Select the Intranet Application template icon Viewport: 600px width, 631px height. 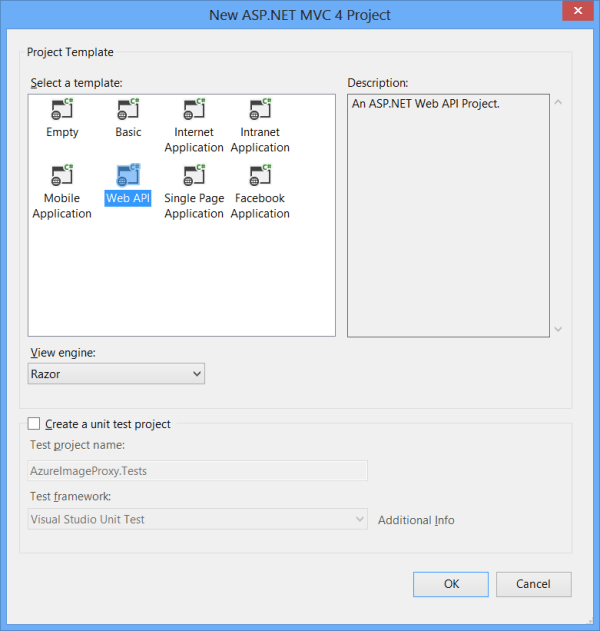(x=260, y=109)
